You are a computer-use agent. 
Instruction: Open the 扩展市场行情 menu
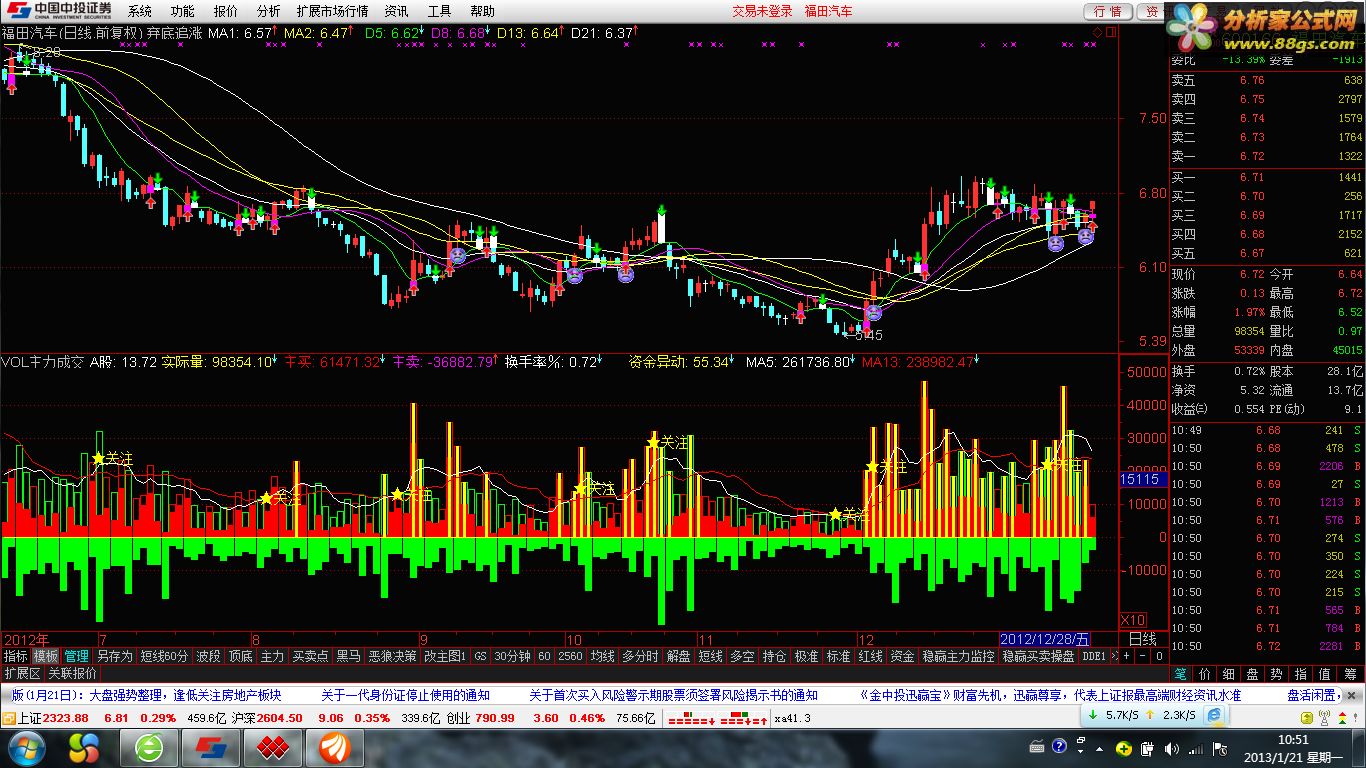pos(333,11)
